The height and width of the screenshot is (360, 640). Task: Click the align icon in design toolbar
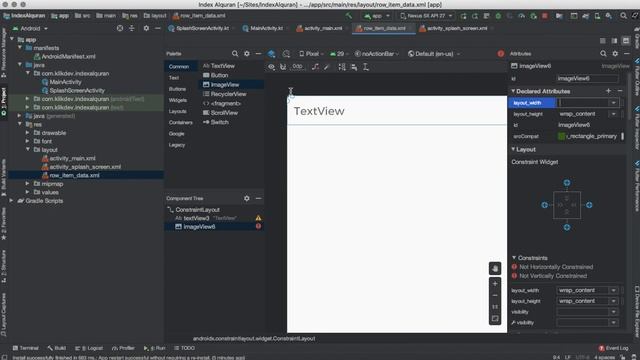tap(354, 67)
